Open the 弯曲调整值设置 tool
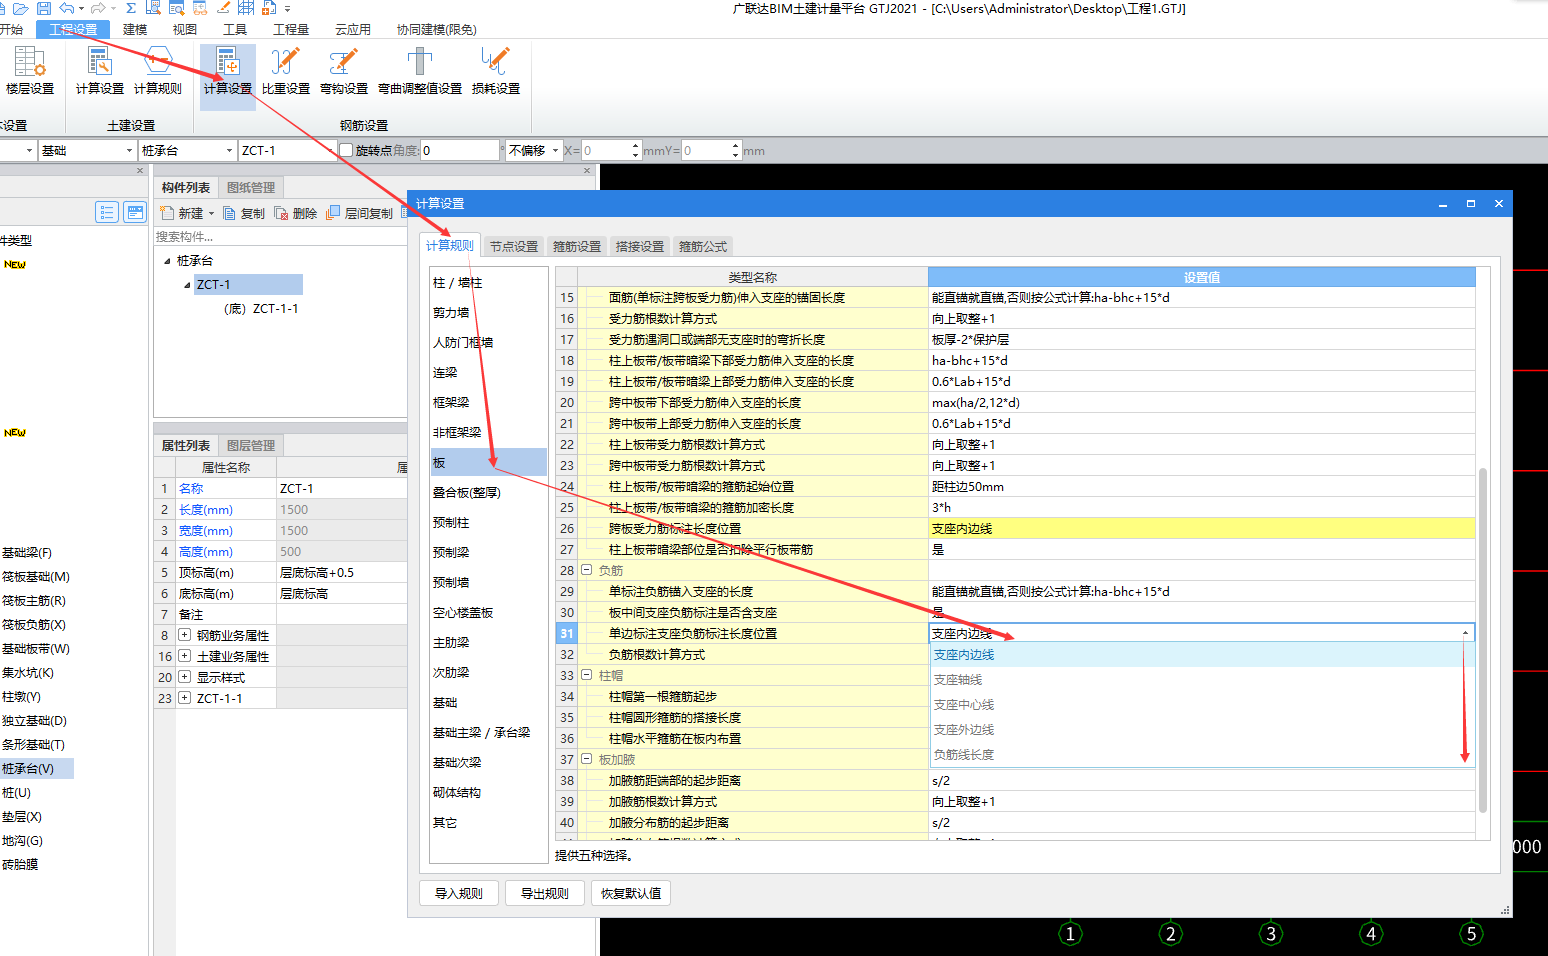Viewport: 1548px width, 956px height. coord(420,71)
